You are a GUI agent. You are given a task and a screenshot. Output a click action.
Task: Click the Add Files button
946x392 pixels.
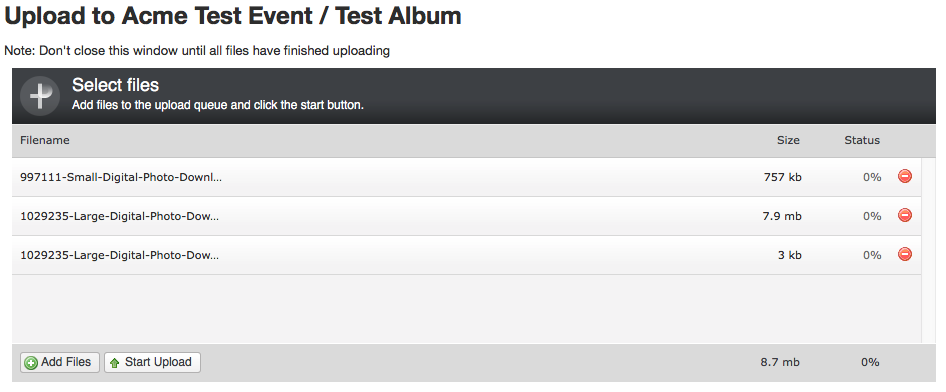60,362
